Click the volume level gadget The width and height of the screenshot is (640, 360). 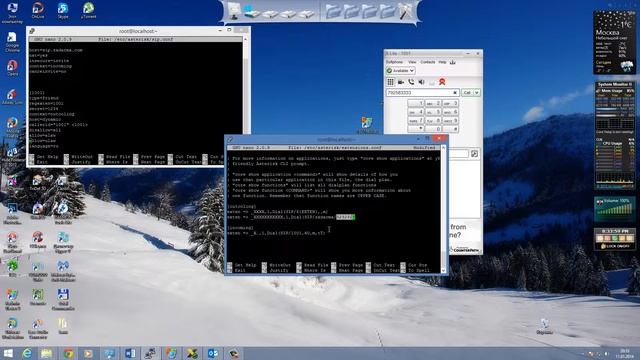pyautogui.click(x=615, y=209)
